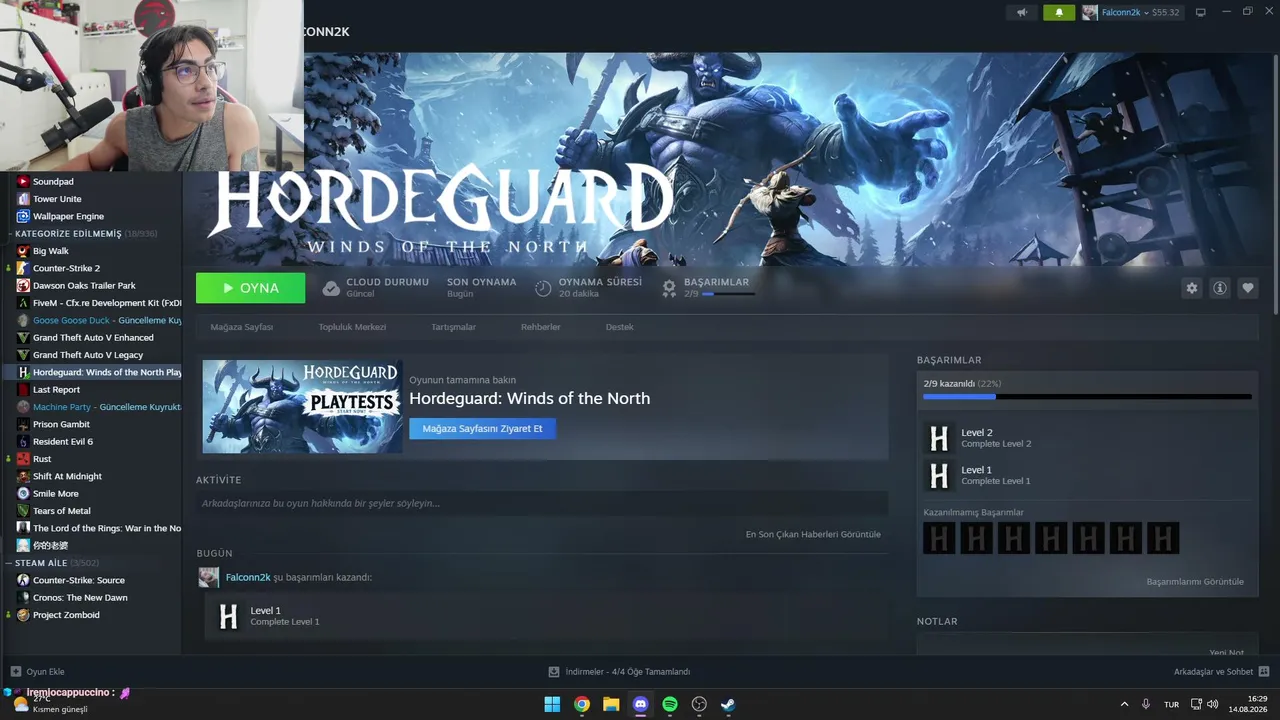This screenshot has width=1280, height=720.
Task: Click the Cloud Durumu status icon
Action: 331,288
